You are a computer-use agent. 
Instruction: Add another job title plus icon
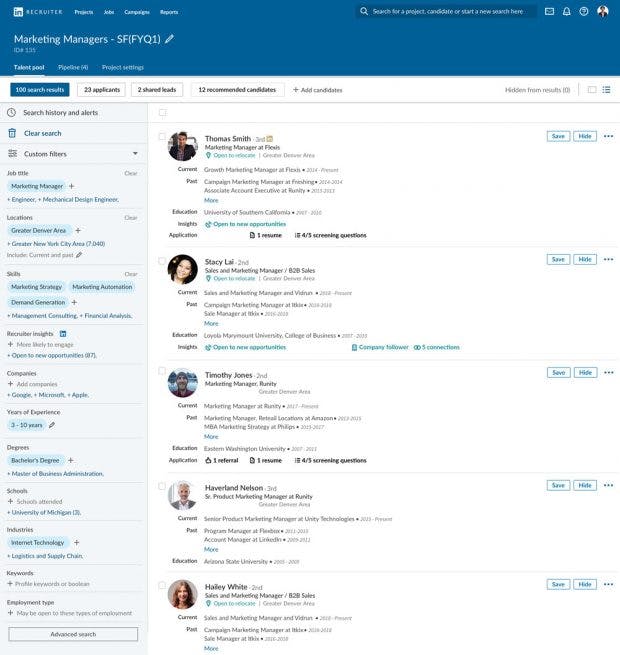pyautogui.click(x=71, y=186)
